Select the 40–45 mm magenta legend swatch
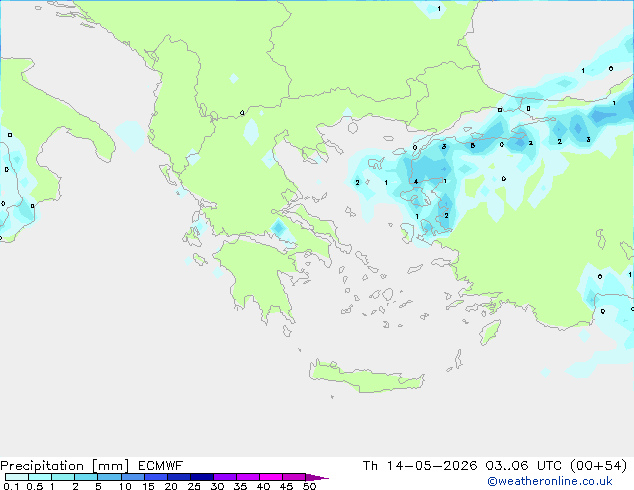Viewport: 634px width, 490px height. 271,477
